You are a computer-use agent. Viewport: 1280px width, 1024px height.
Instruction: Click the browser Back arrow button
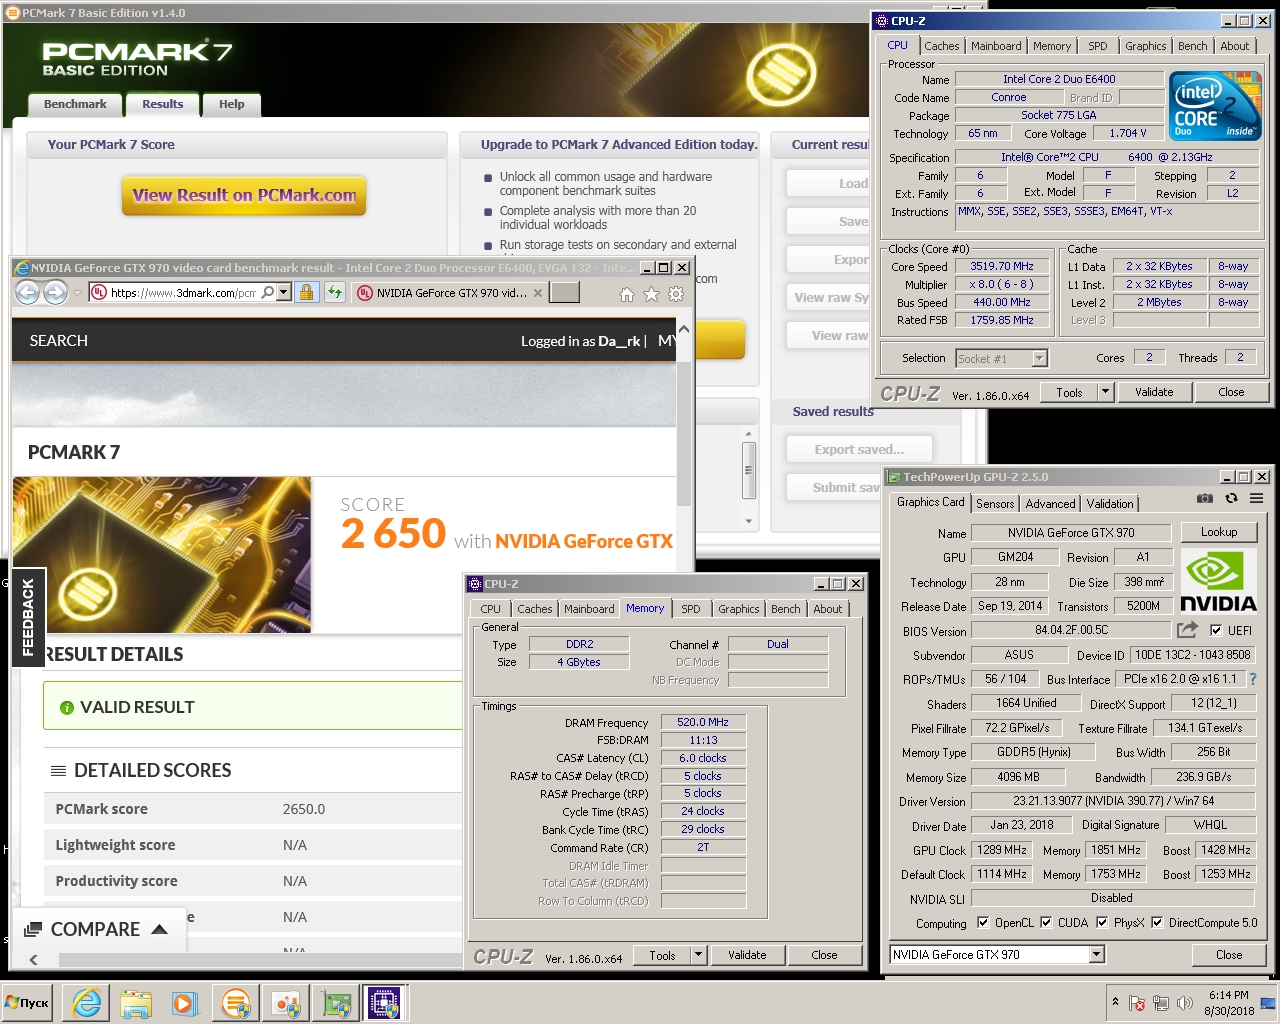pyautogui.click(x=28, y=292)
